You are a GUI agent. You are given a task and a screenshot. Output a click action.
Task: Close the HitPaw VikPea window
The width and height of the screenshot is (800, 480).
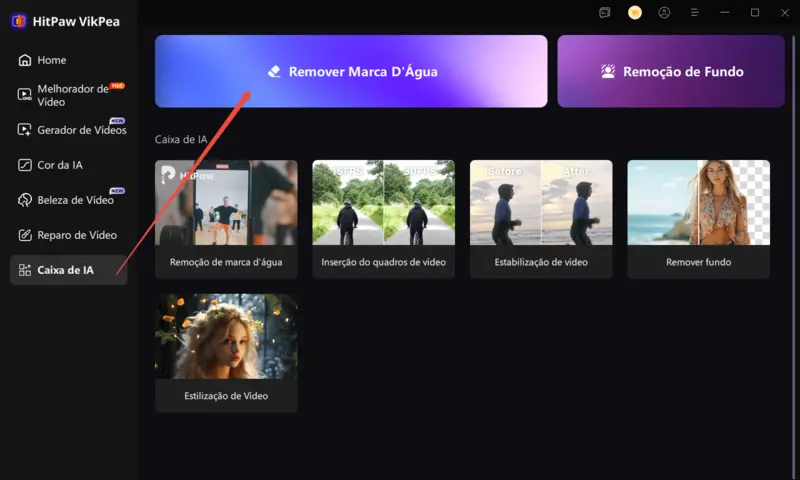[x=785, y=13]
